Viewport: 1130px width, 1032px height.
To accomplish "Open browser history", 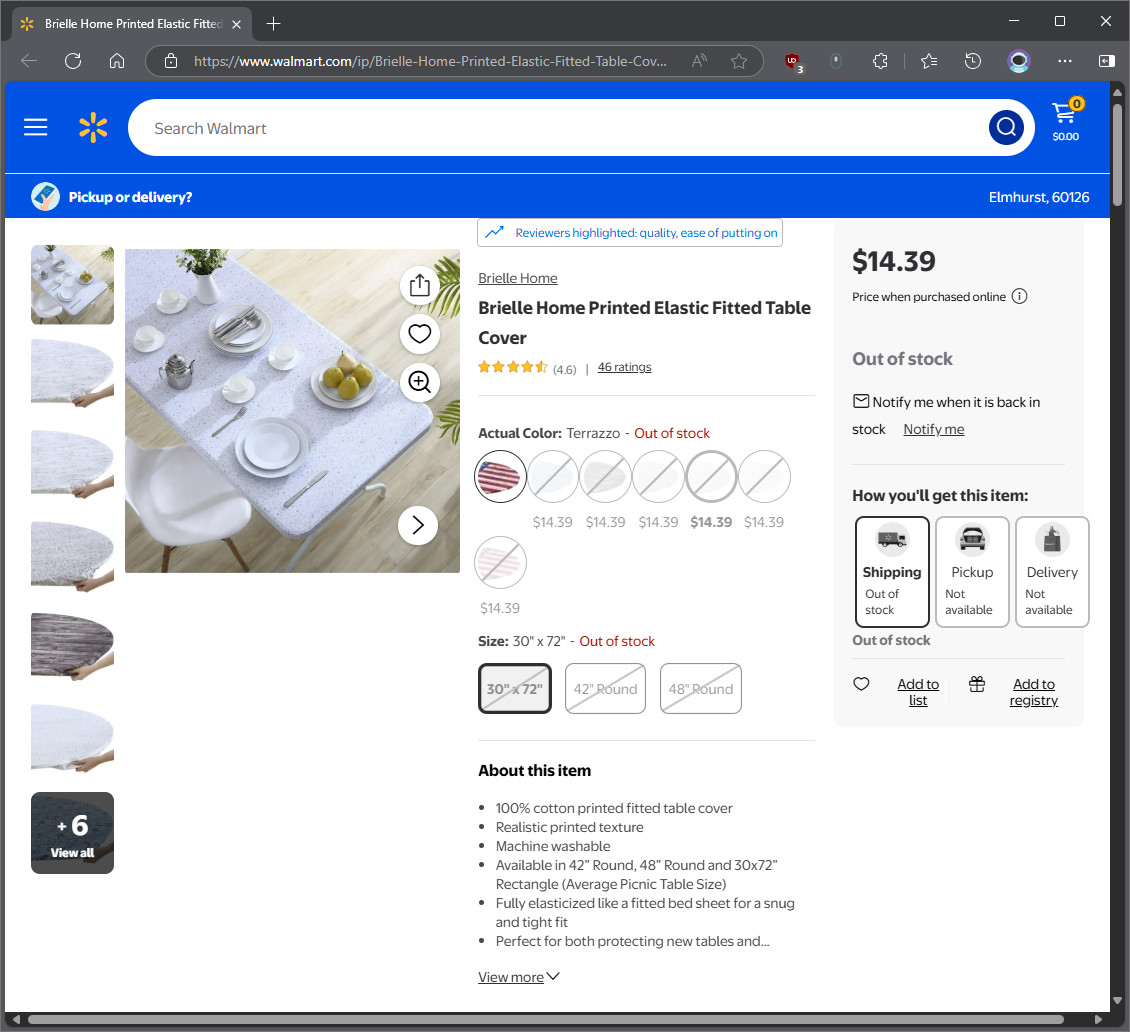I will 973,61.
